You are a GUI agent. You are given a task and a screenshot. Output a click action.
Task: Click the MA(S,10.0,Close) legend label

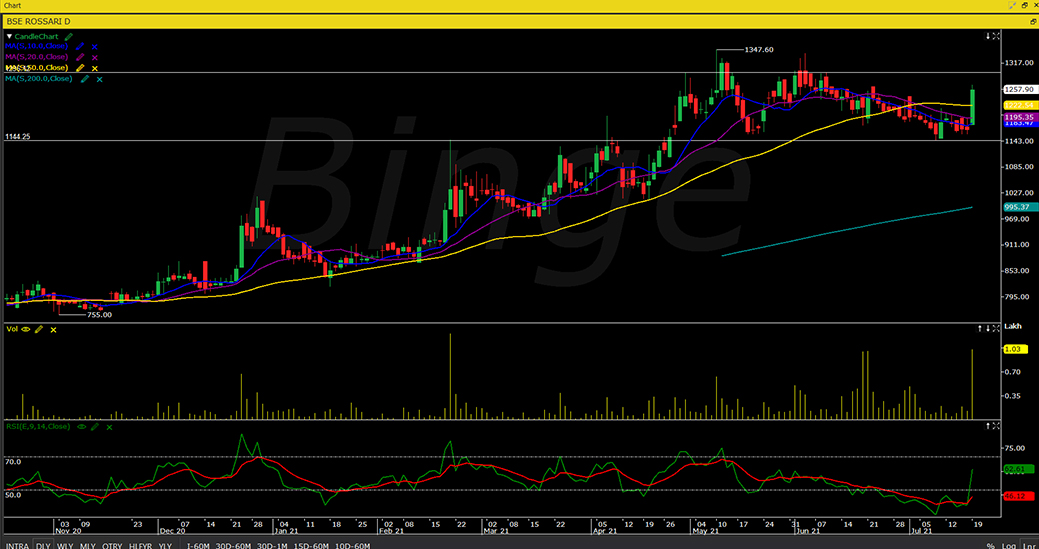pyautogui.click(x=36, y=46)
